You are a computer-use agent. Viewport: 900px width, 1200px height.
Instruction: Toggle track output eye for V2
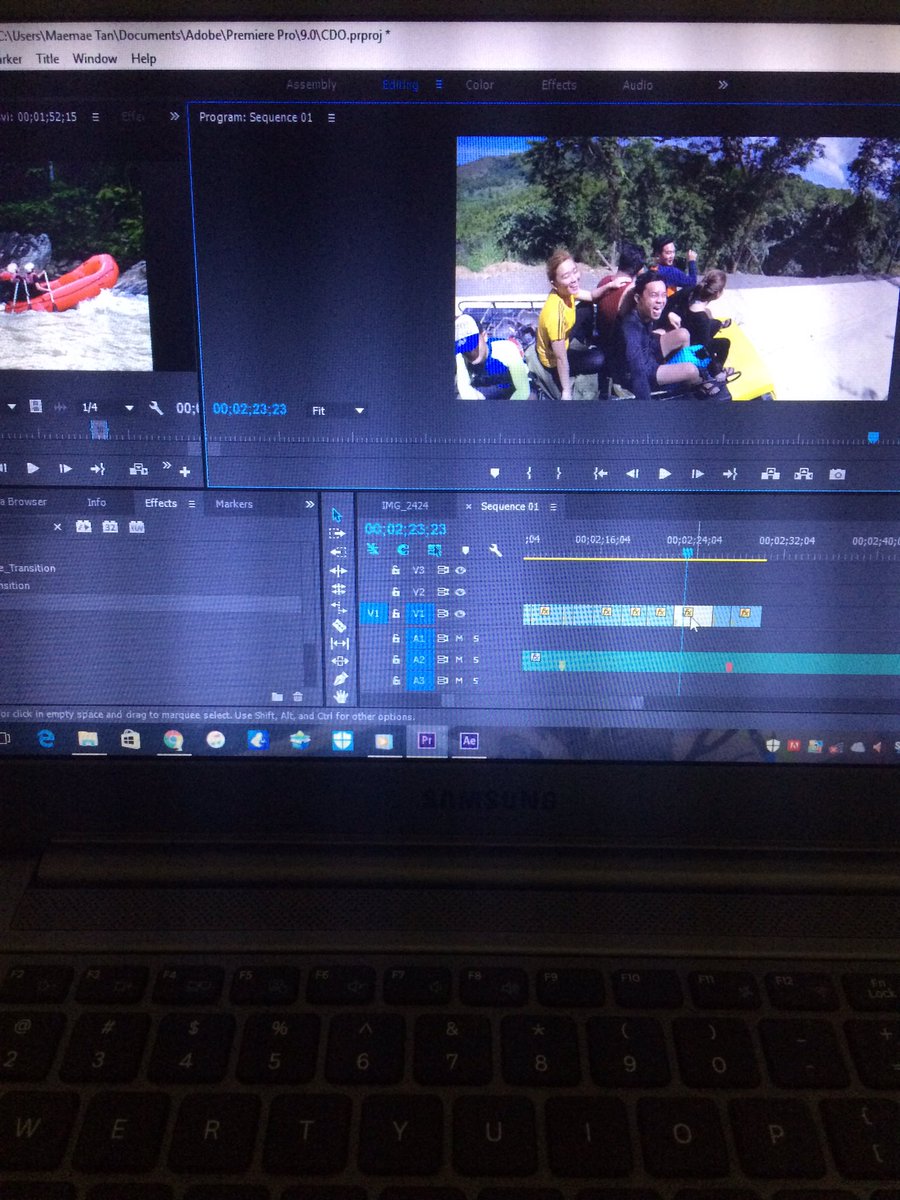460,592
